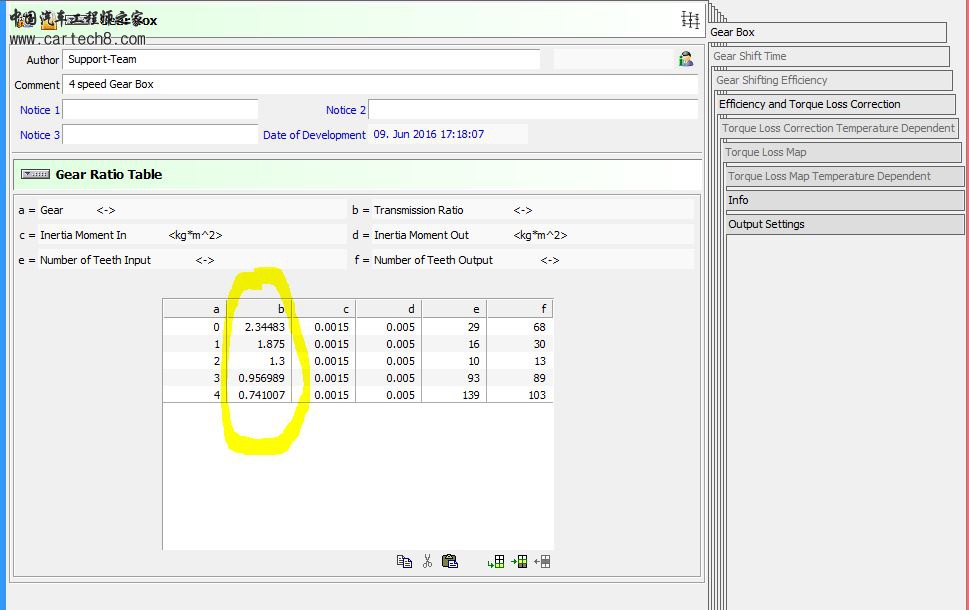Click column header b

tap(258, 309)
